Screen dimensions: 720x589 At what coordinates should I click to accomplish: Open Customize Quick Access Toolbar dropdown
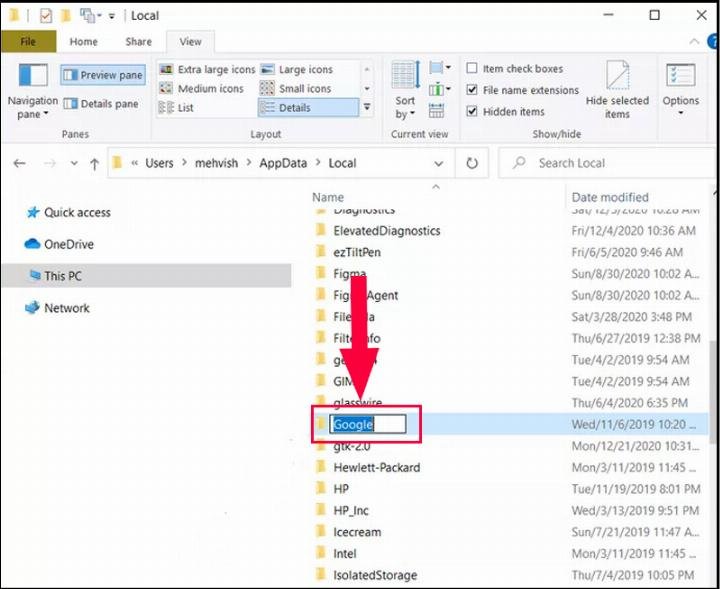click(x=112, y=17)
